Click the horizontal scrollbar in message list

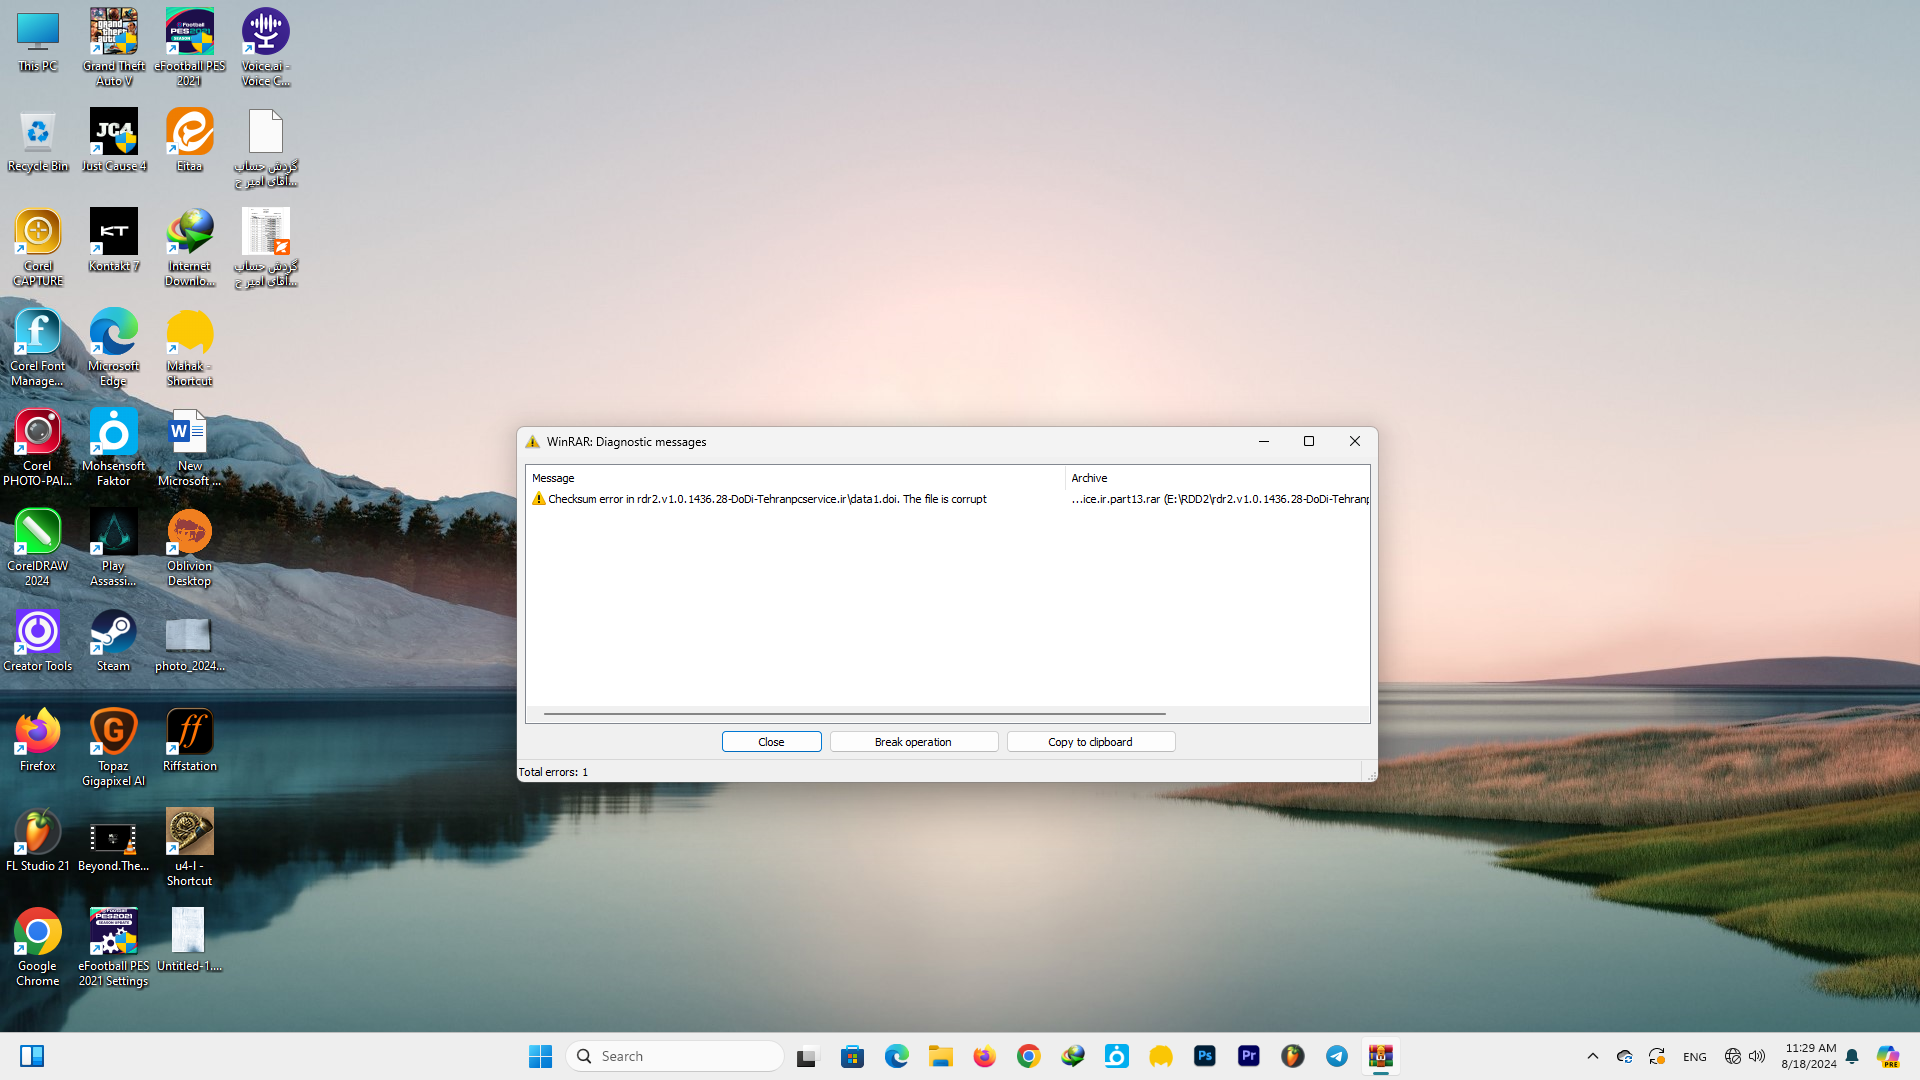click(854, 714)
